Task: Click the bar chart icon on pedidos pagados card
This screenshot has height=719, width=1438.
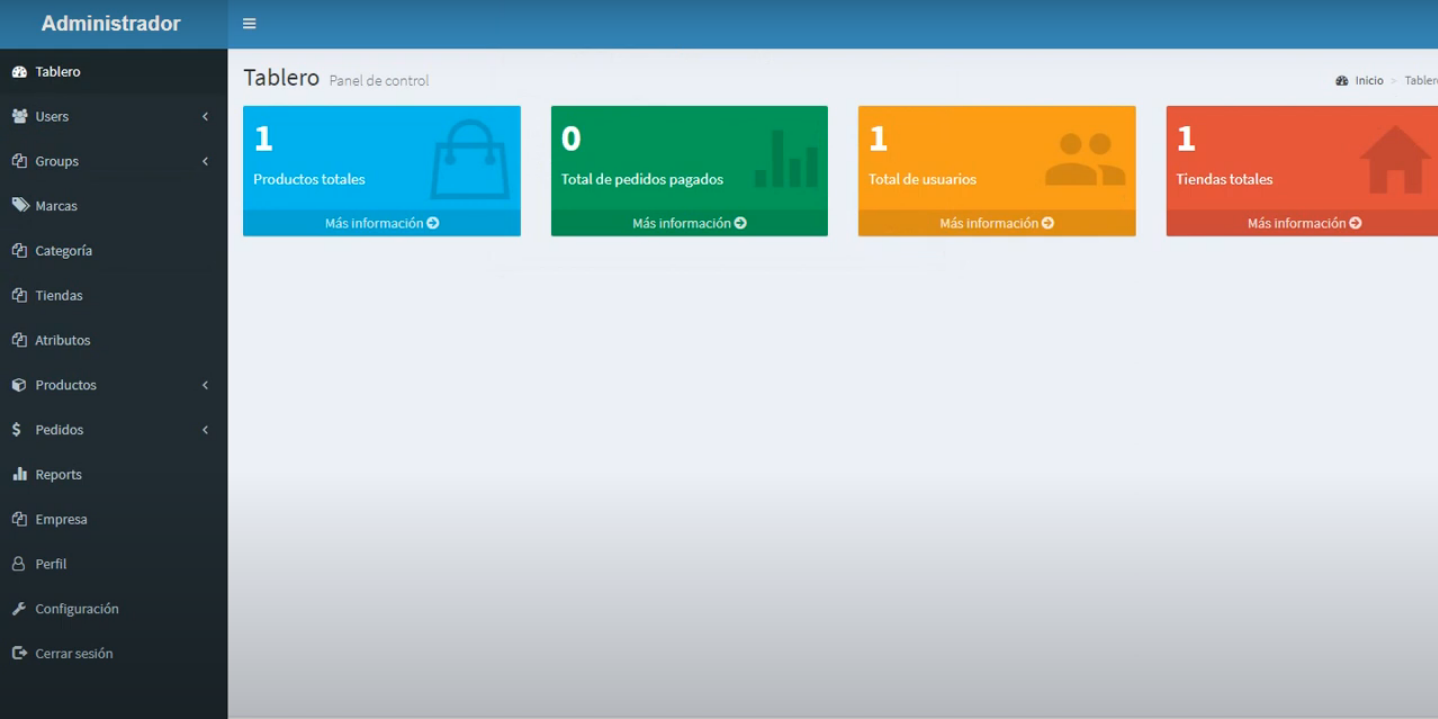Action: 786,159
